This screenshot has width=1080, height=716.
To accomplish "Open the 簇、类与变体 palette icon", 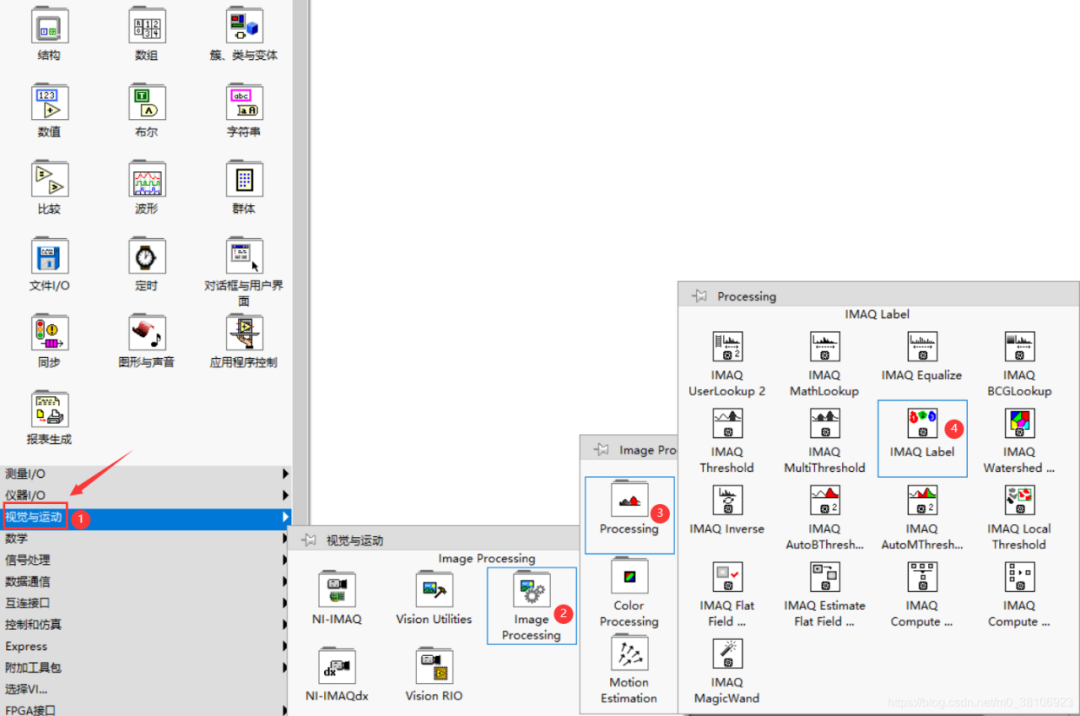I will [244, 26].
